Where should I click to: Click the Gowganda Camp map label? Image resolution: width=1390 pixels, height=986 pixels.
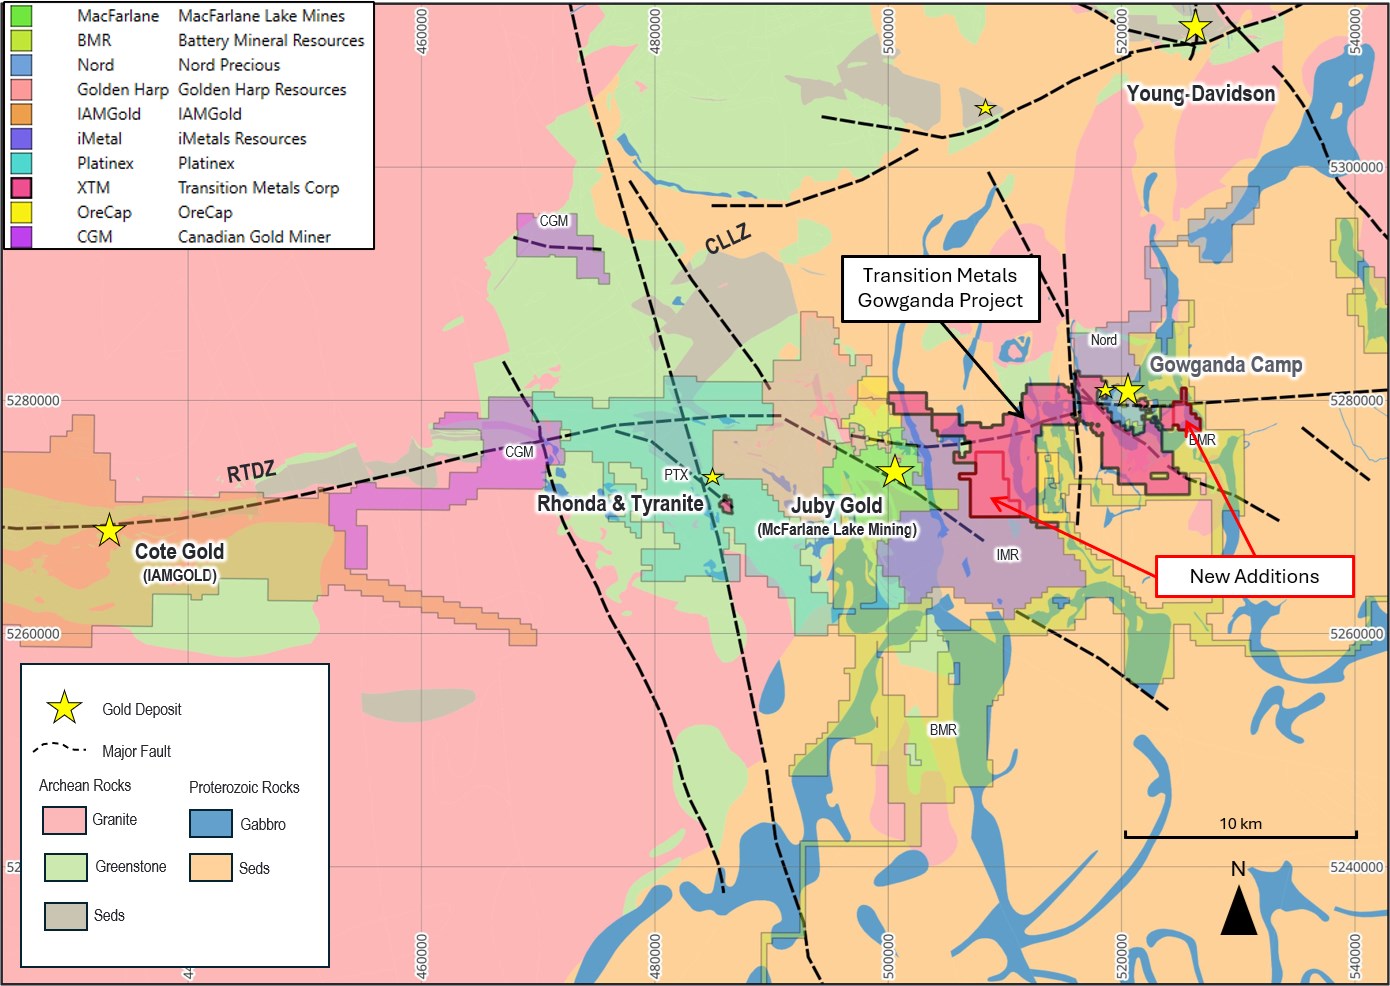click(x=1226, y=365)
